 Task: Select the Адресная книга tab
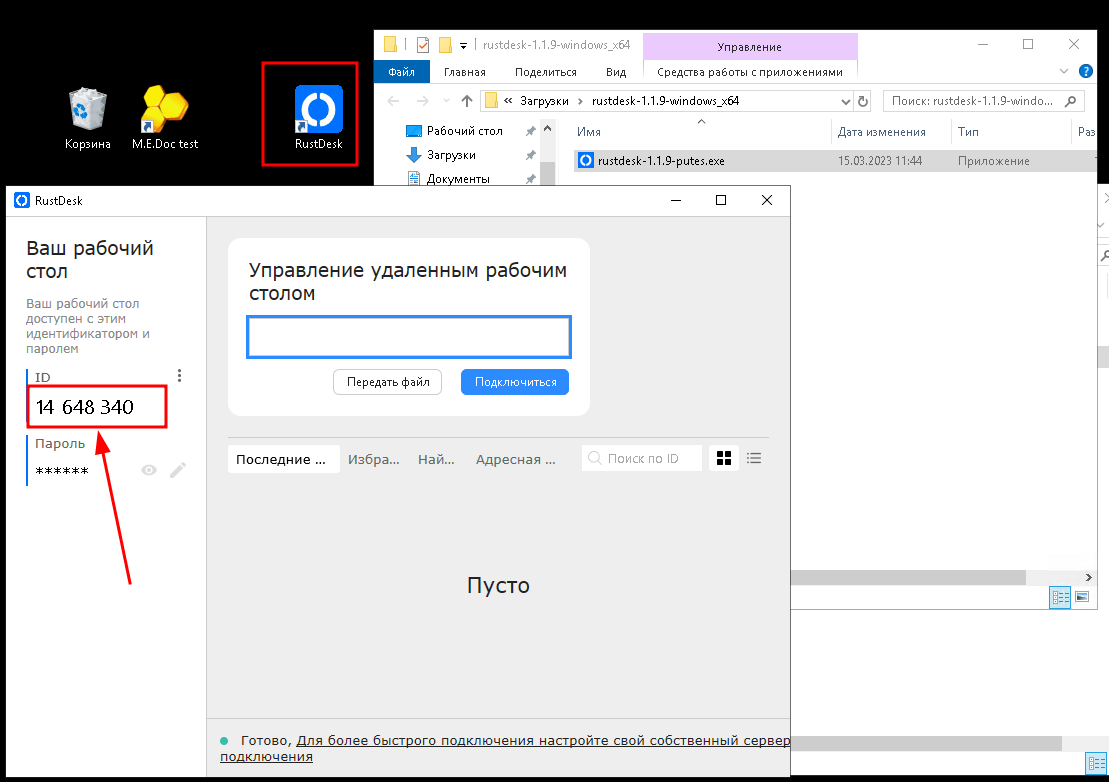coord(516,459)
